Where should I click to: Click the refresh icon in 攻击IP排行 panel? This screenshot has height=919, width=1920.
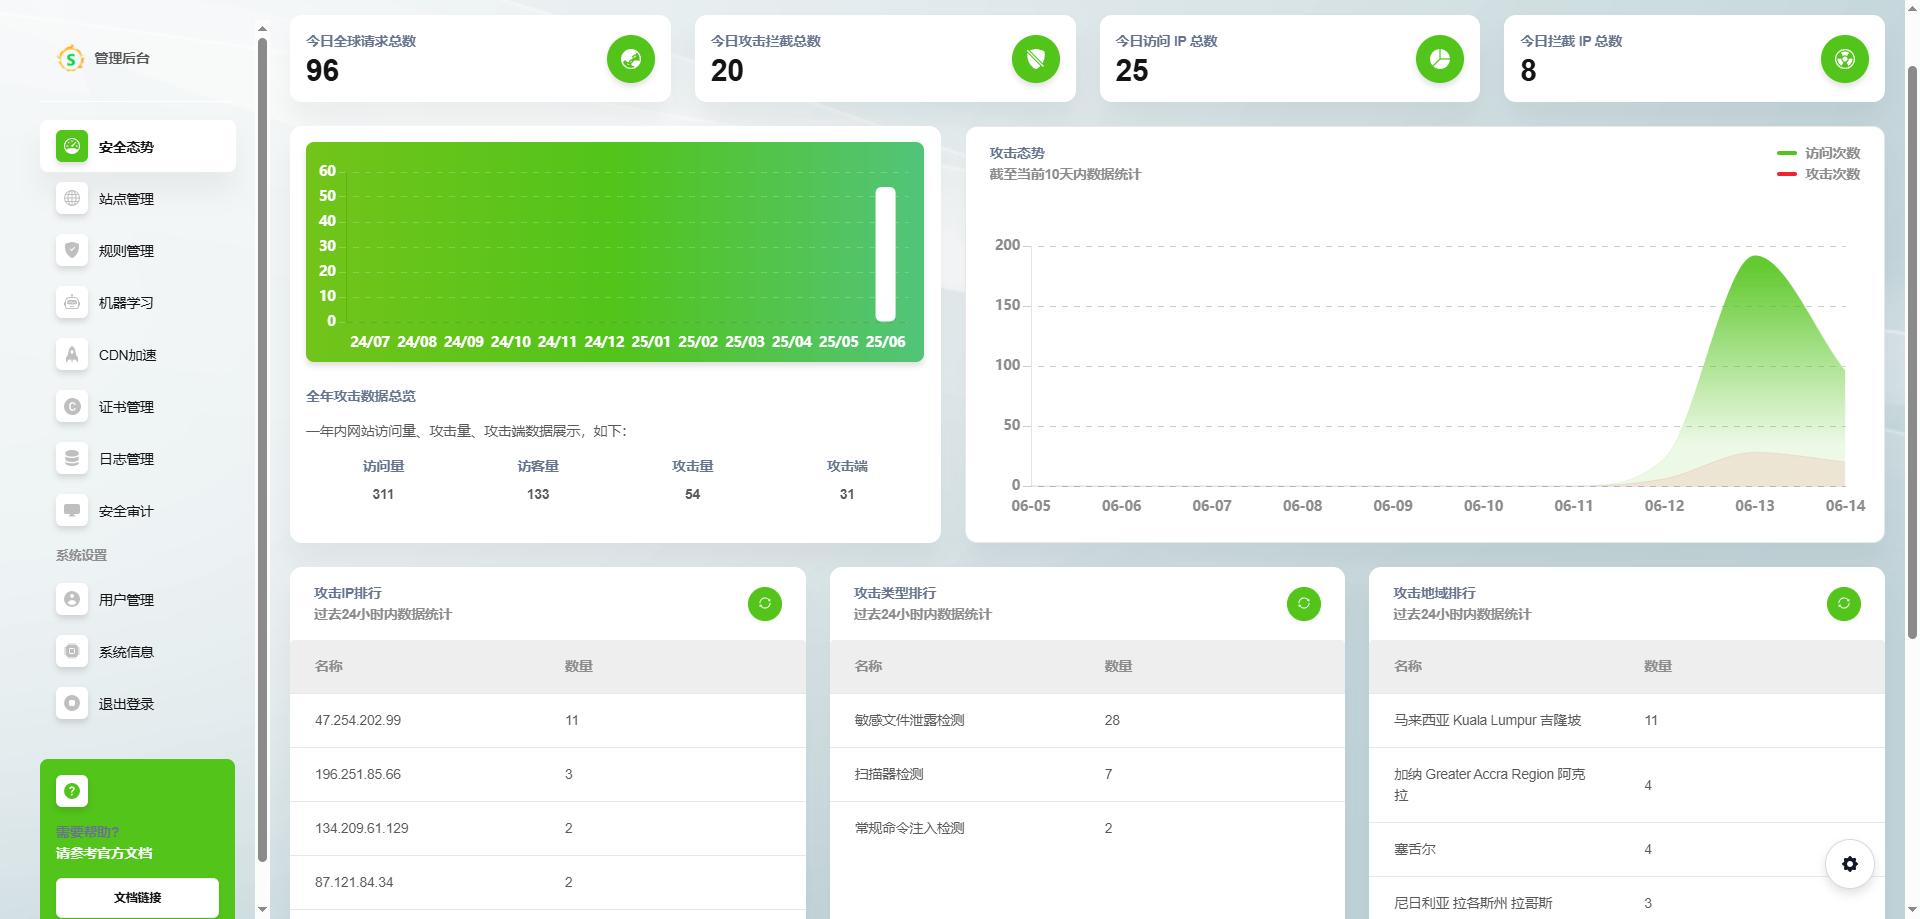[x=765, y=603]
